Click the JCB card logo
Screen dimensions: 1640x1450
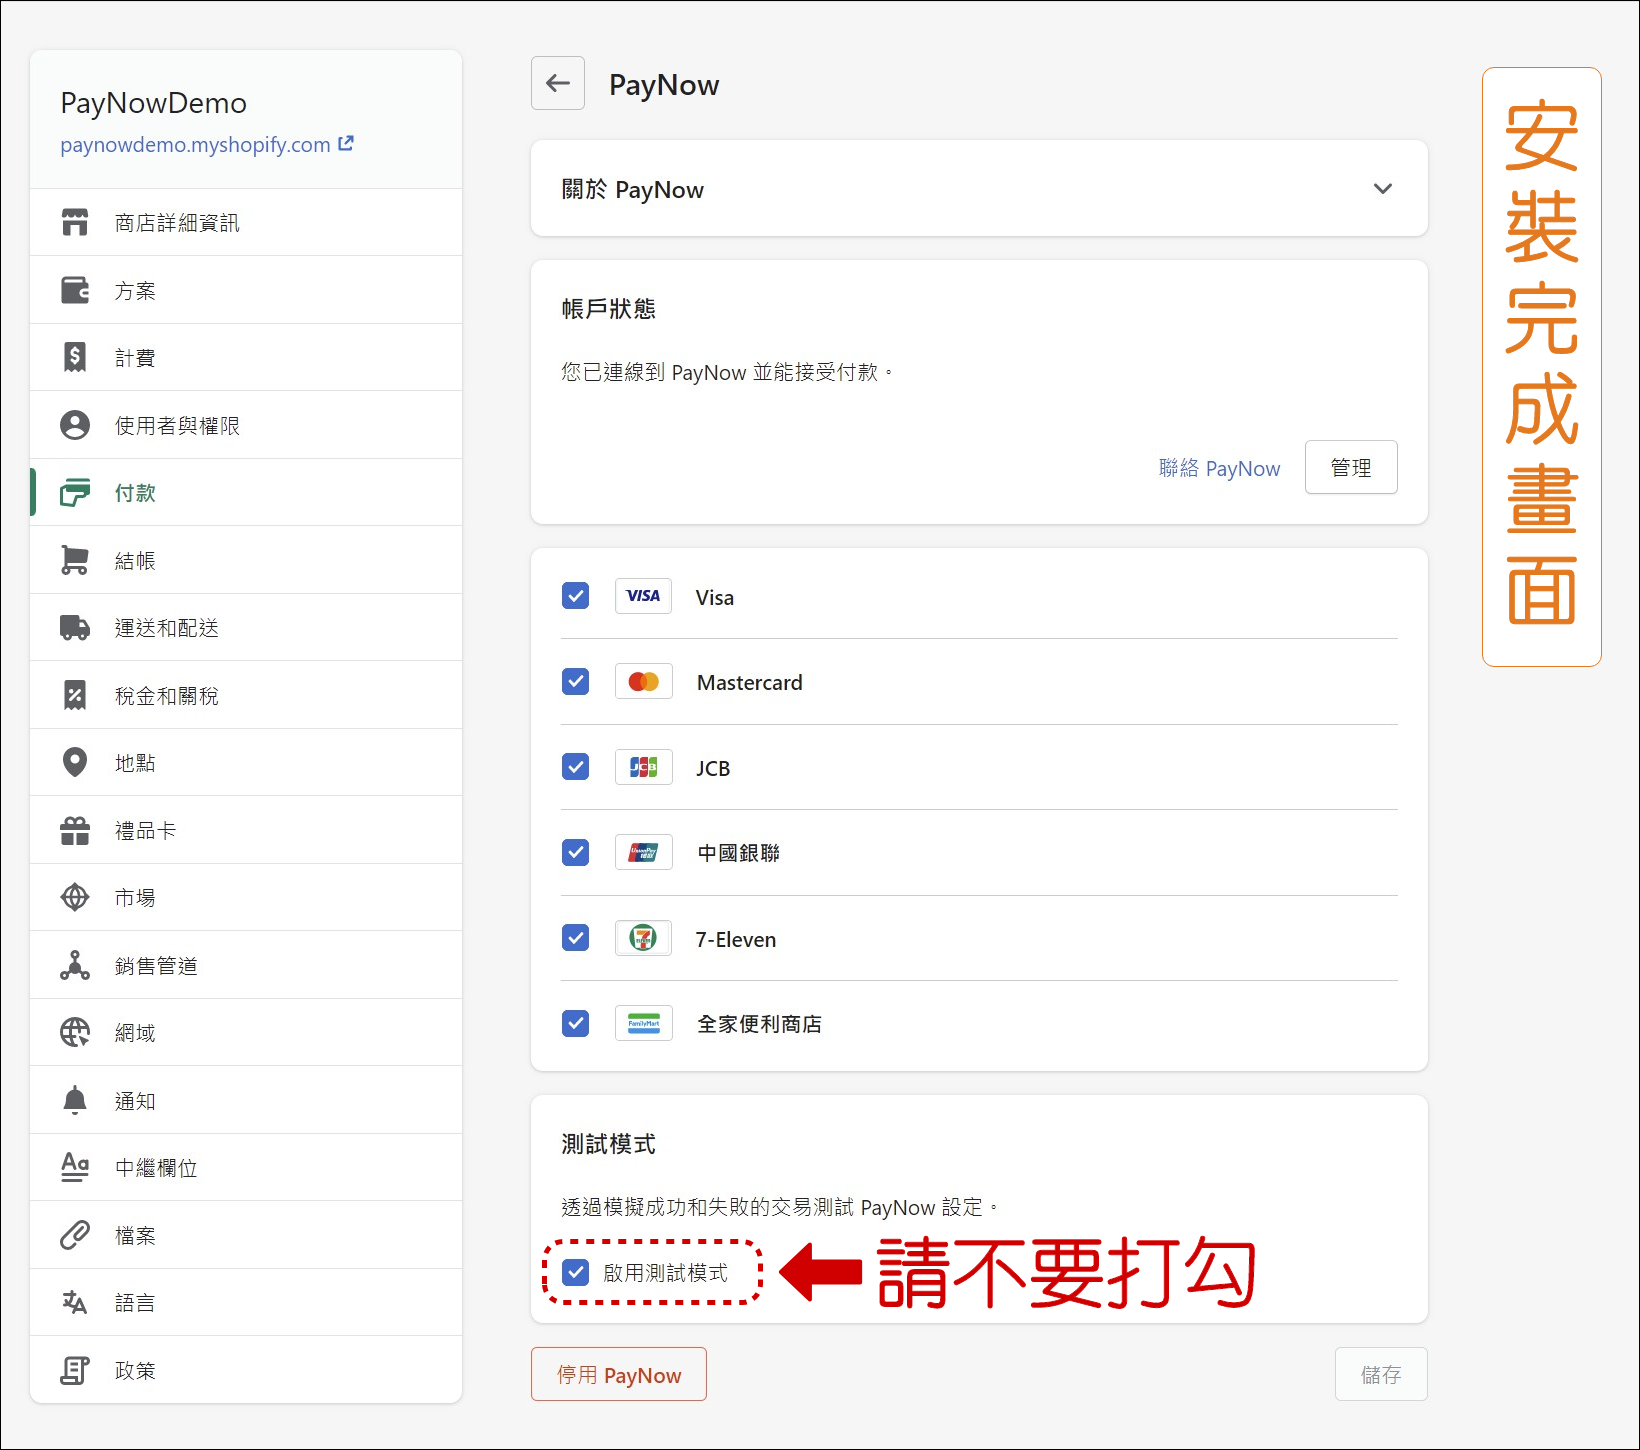pyautogui.click(x=643, y=767)
